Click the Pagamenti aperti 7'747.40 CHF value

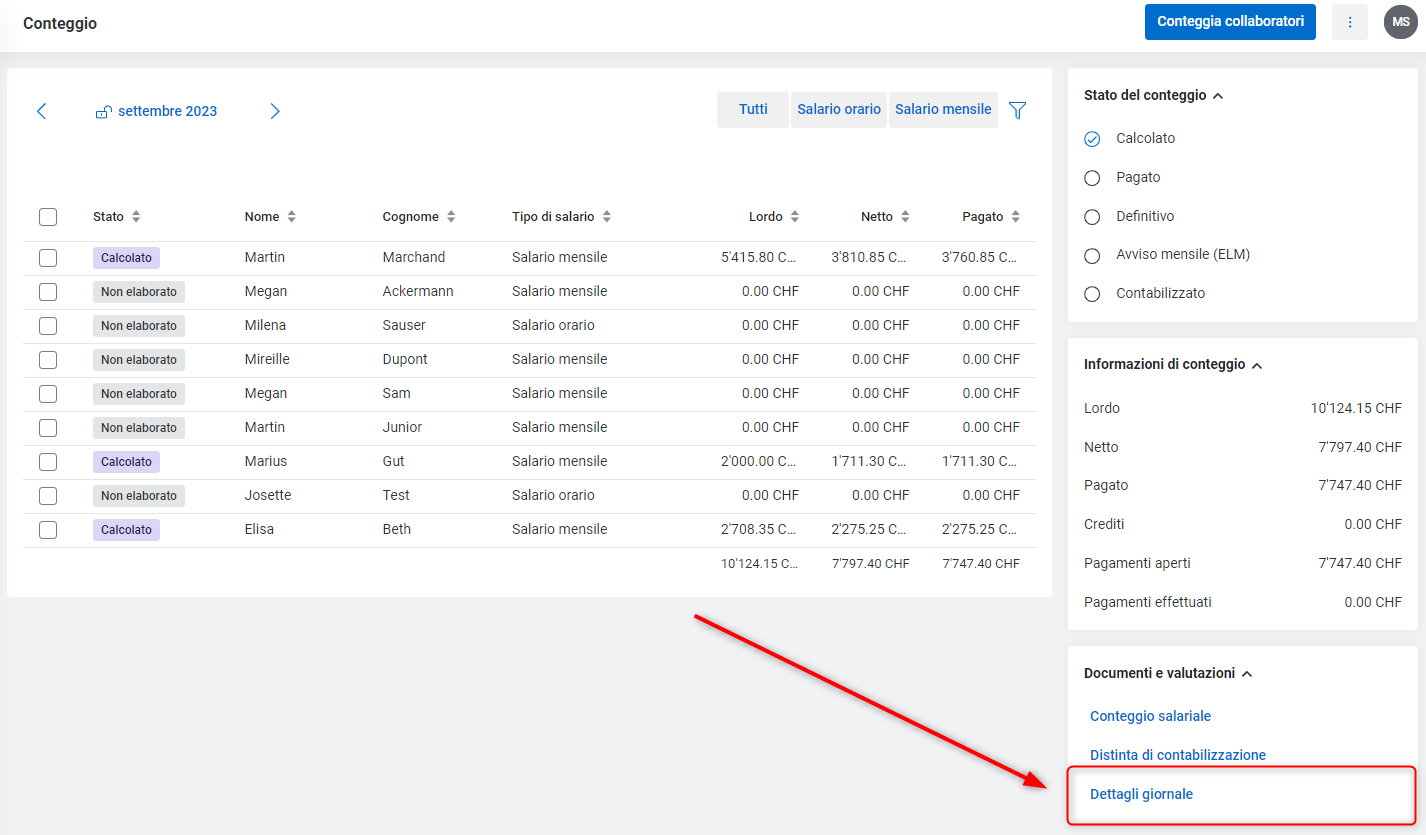coord(1360,564)
